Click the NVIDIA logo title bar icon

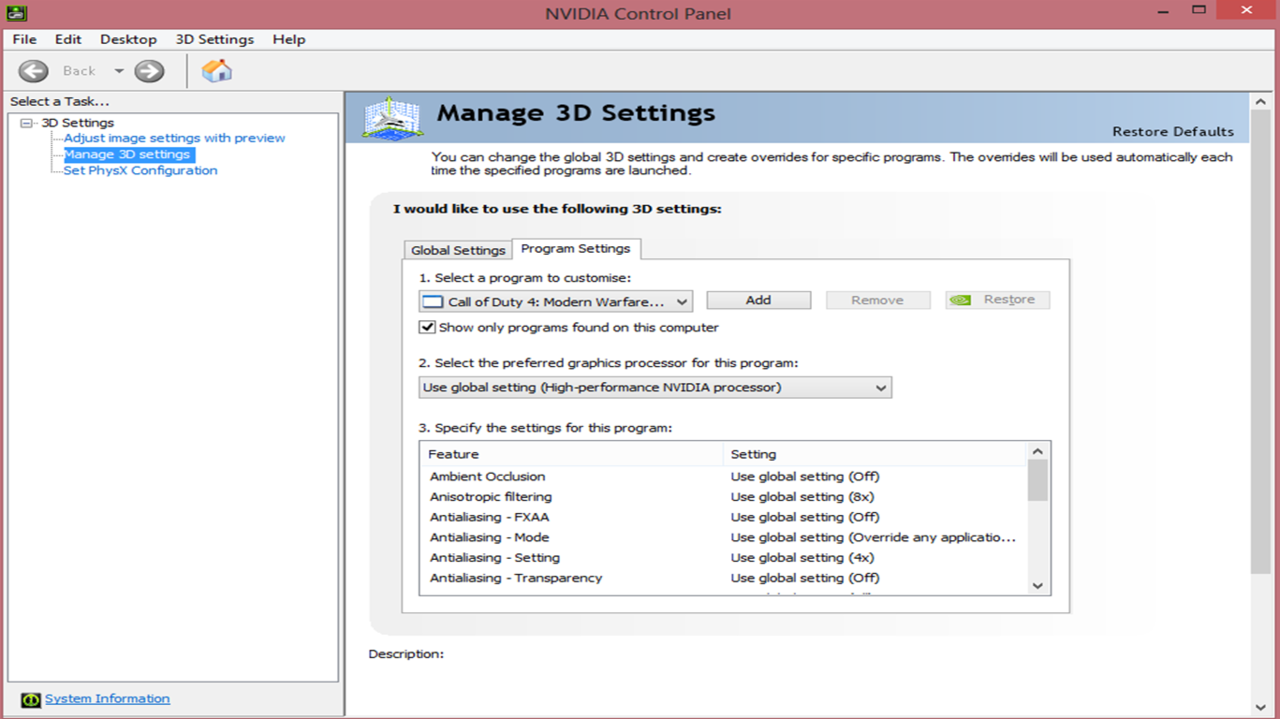click(14, 13)
